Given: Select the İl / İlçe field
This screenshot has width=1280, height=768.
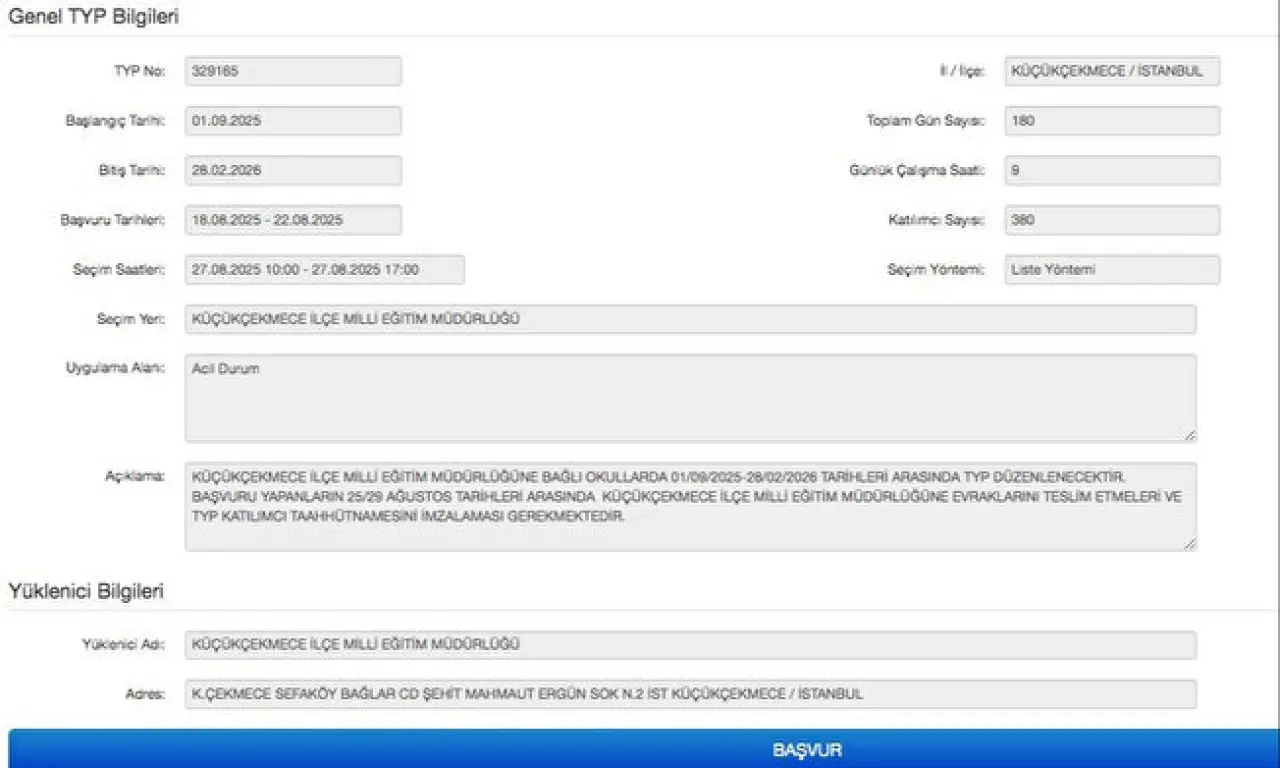Looking at the screenshot, I should 1112,71.
